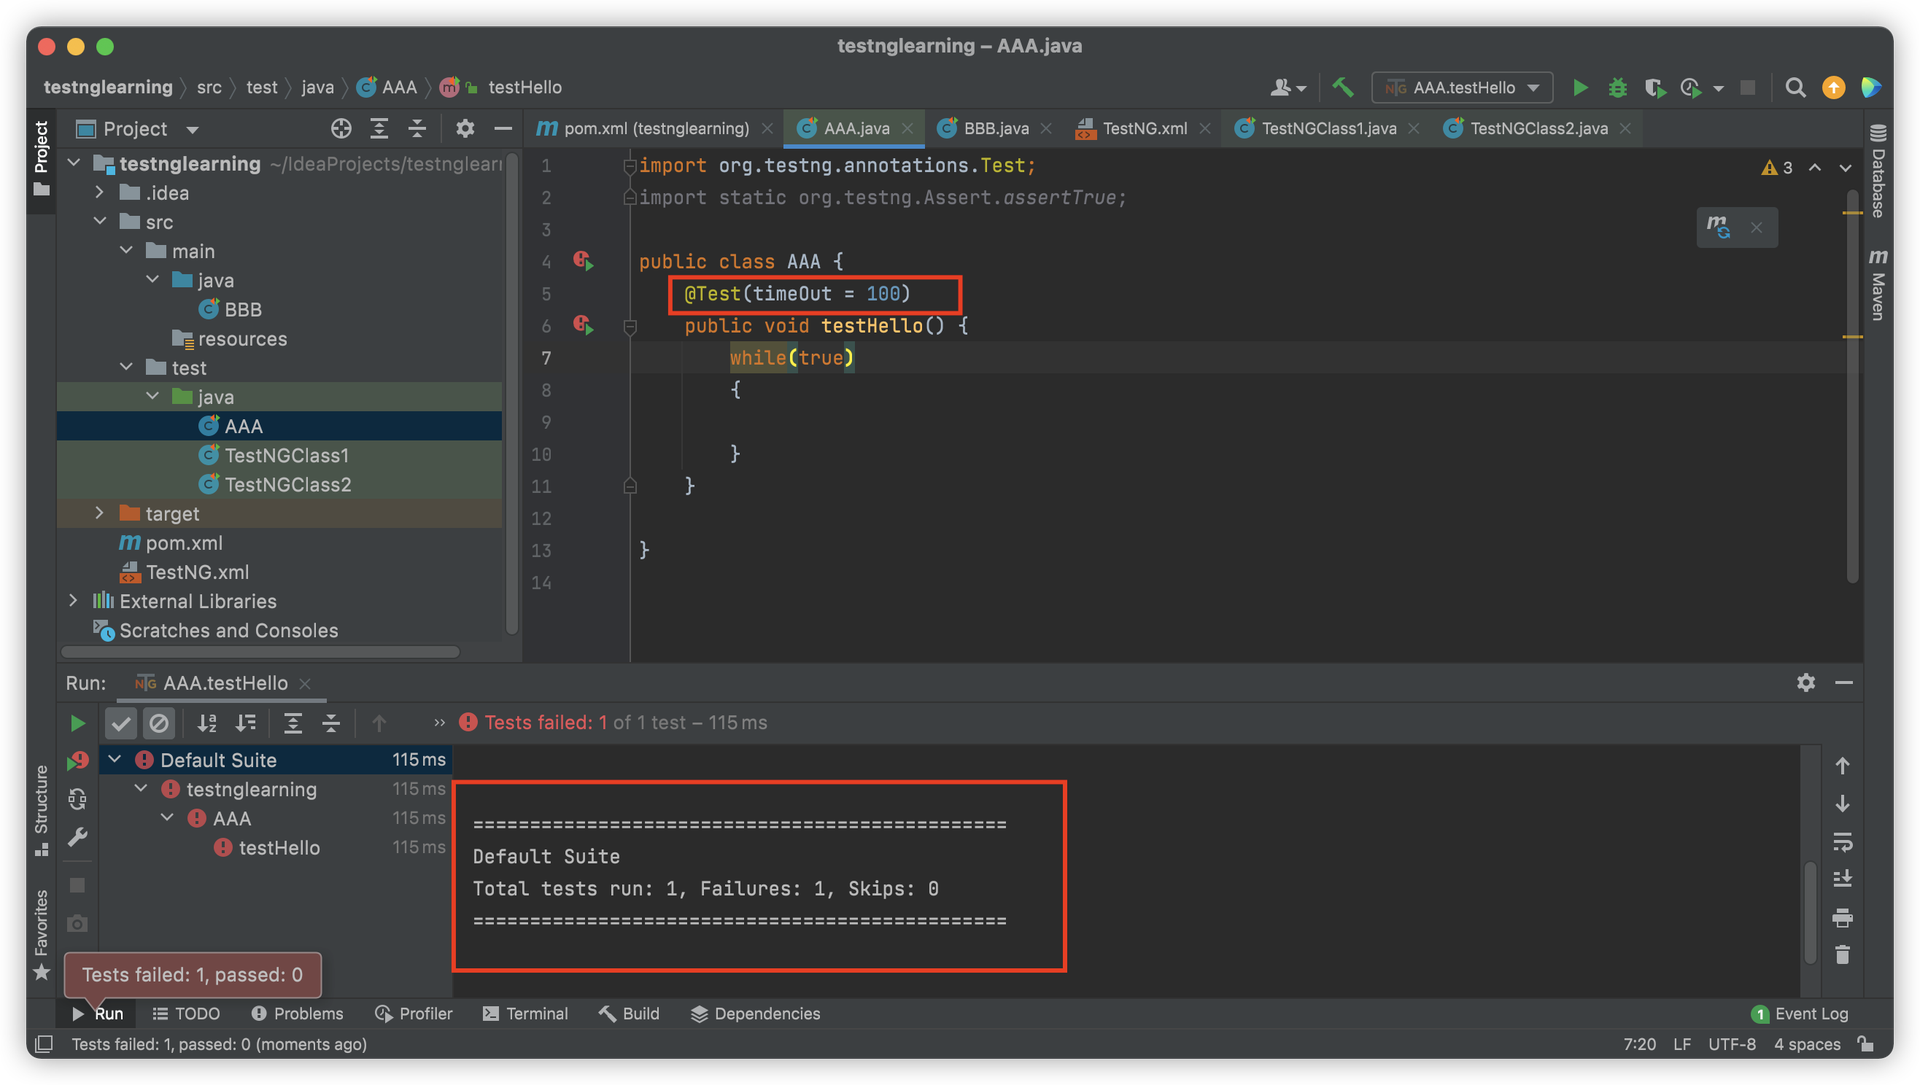Screen dimensions: 1920x1085
Task: Click the editor vertical scrollbar
Action: (1852, 385)
